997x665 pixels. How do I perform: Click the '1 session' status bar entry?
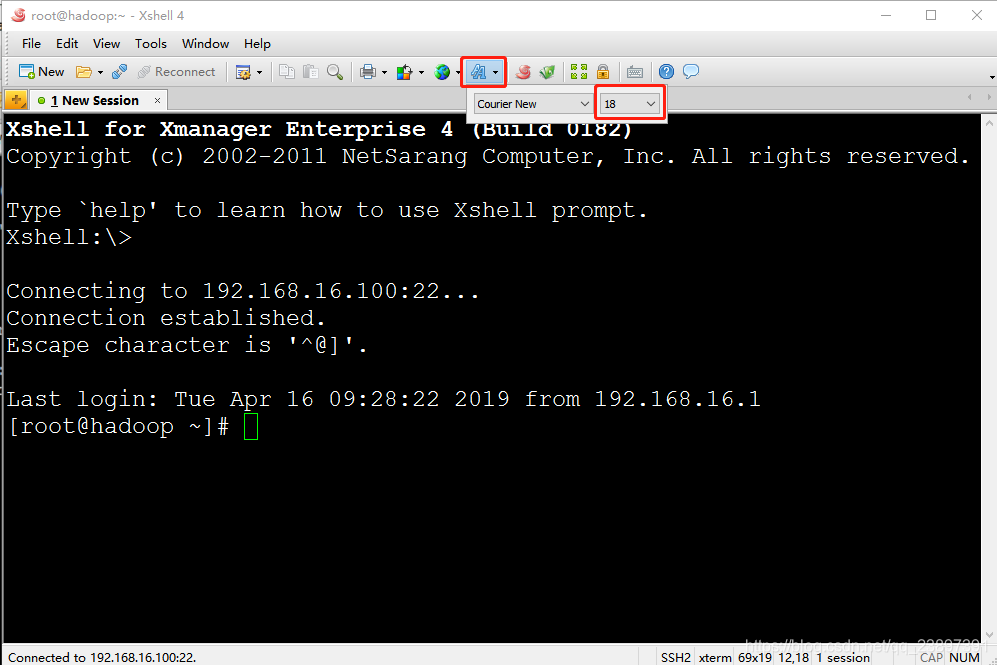point(843,657)
